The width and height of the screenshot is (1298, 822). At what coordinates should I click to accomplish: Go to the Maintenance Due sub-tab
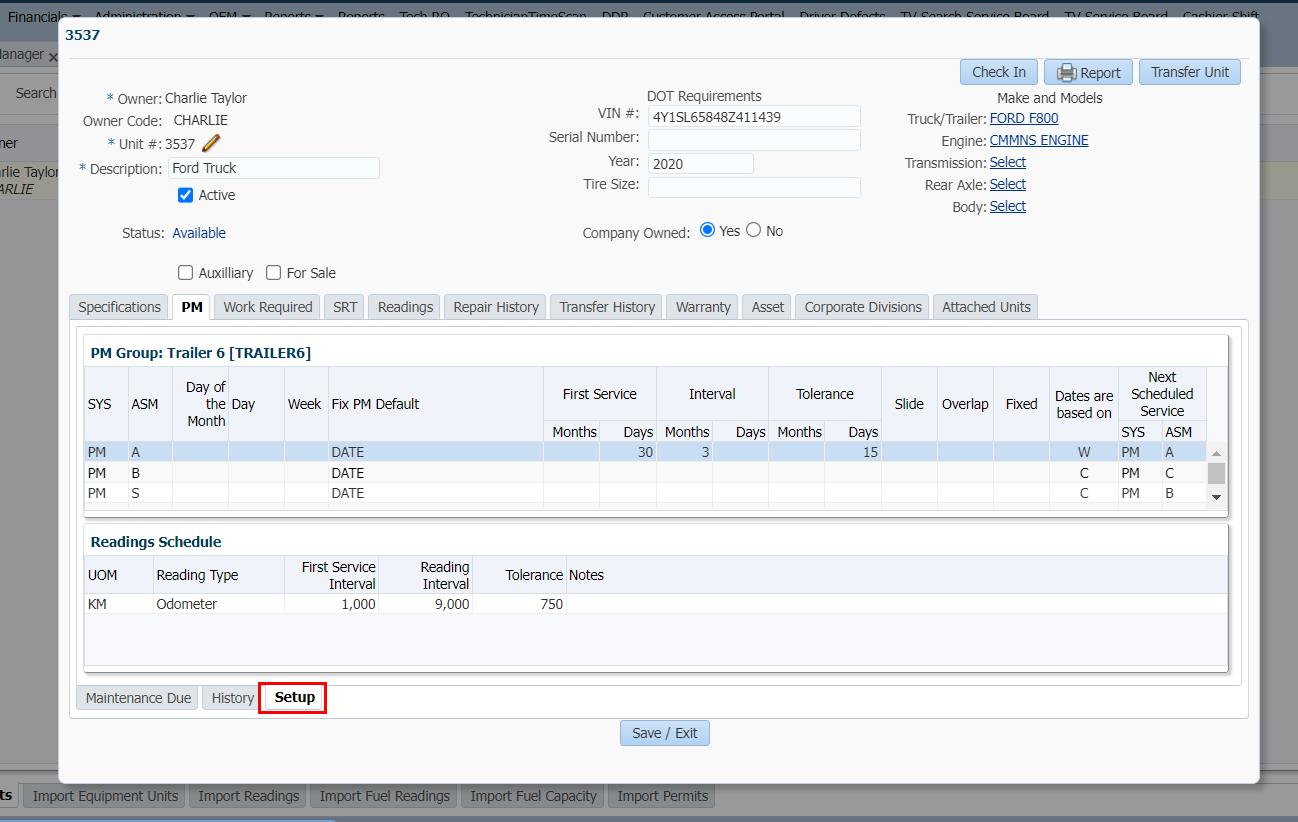(138, 698)
